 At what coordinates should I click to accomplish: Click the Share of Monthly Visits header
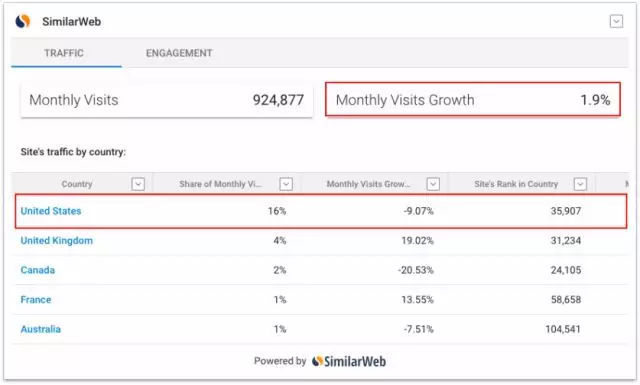(x=220, y=184)
